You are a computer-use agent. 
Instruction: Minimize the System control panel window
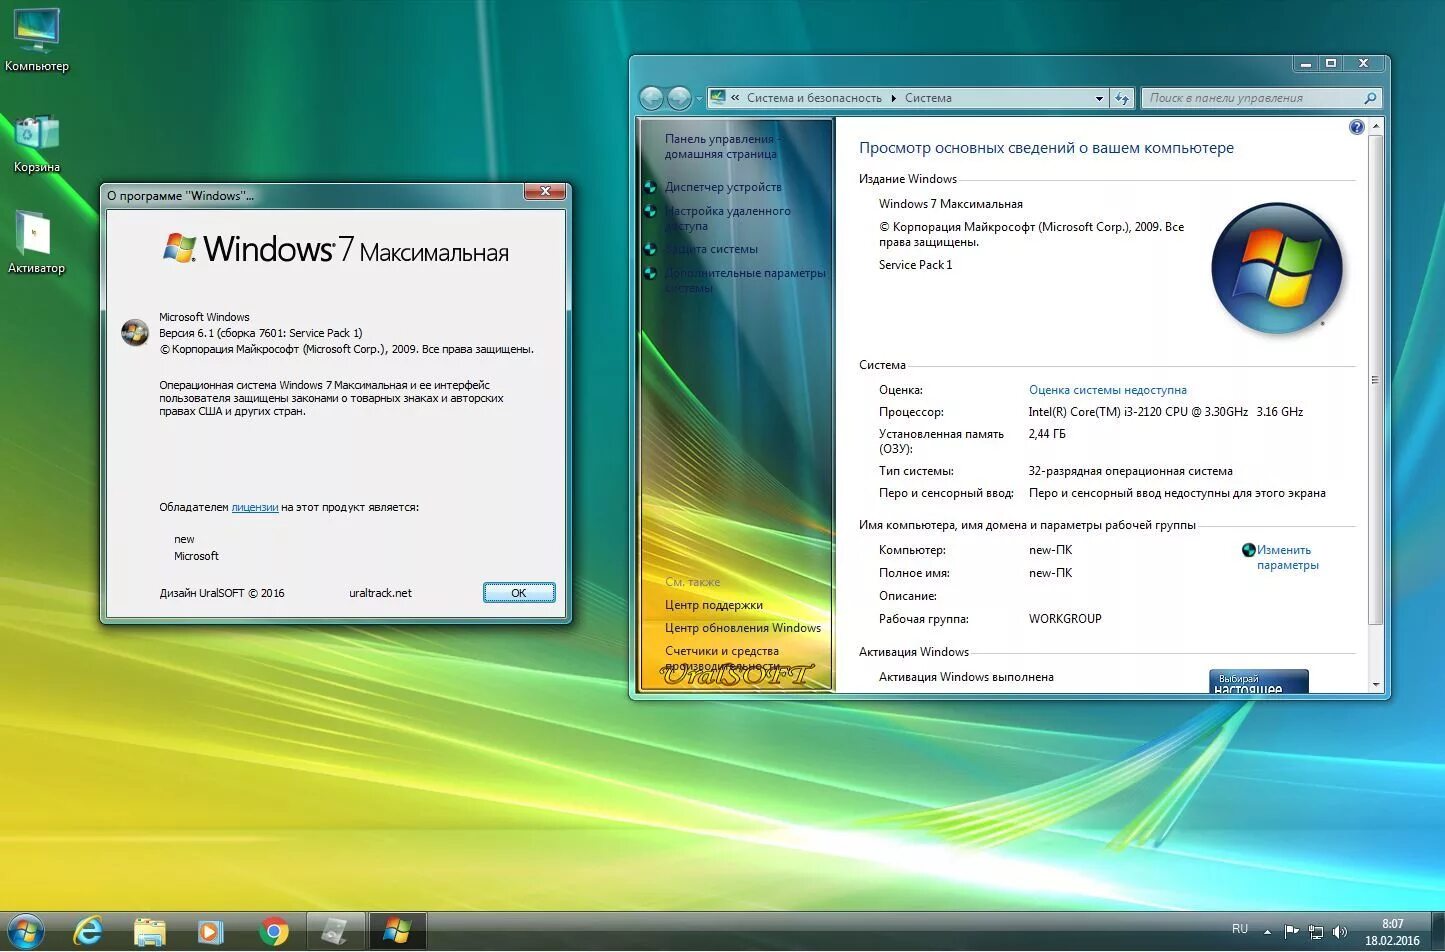click(1305, 63)
